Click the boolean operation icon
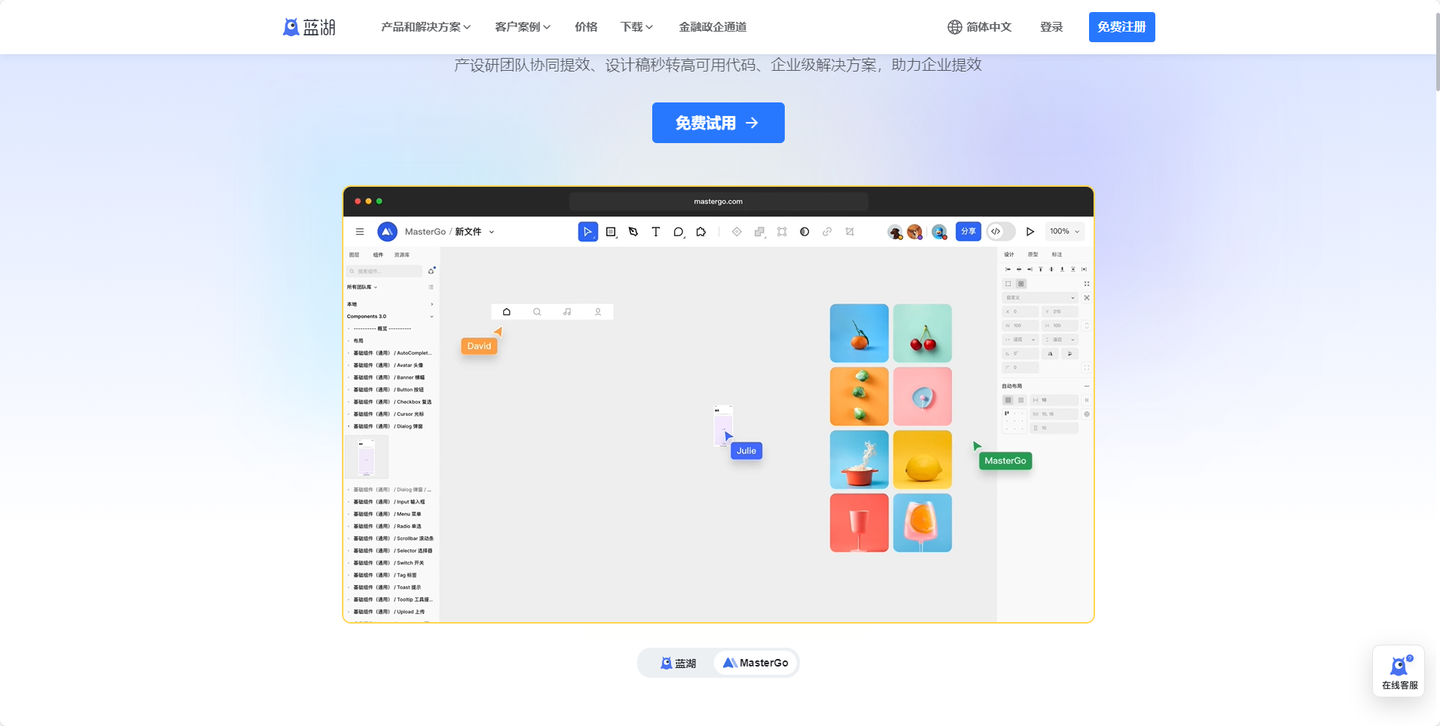 (x=759, y=232)
